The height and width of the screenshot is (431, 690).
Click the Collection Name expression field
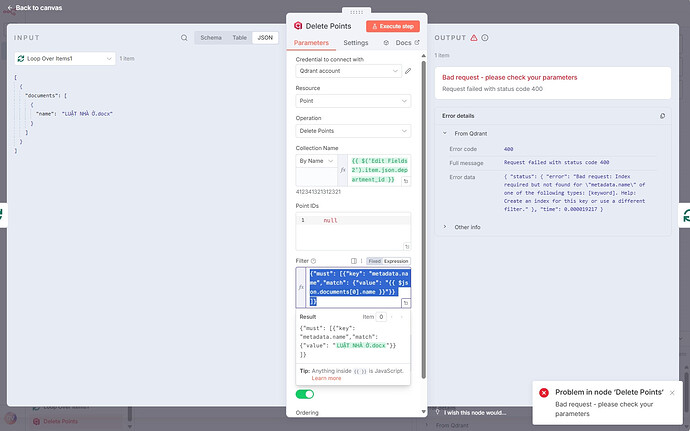(x=380, y=170)
